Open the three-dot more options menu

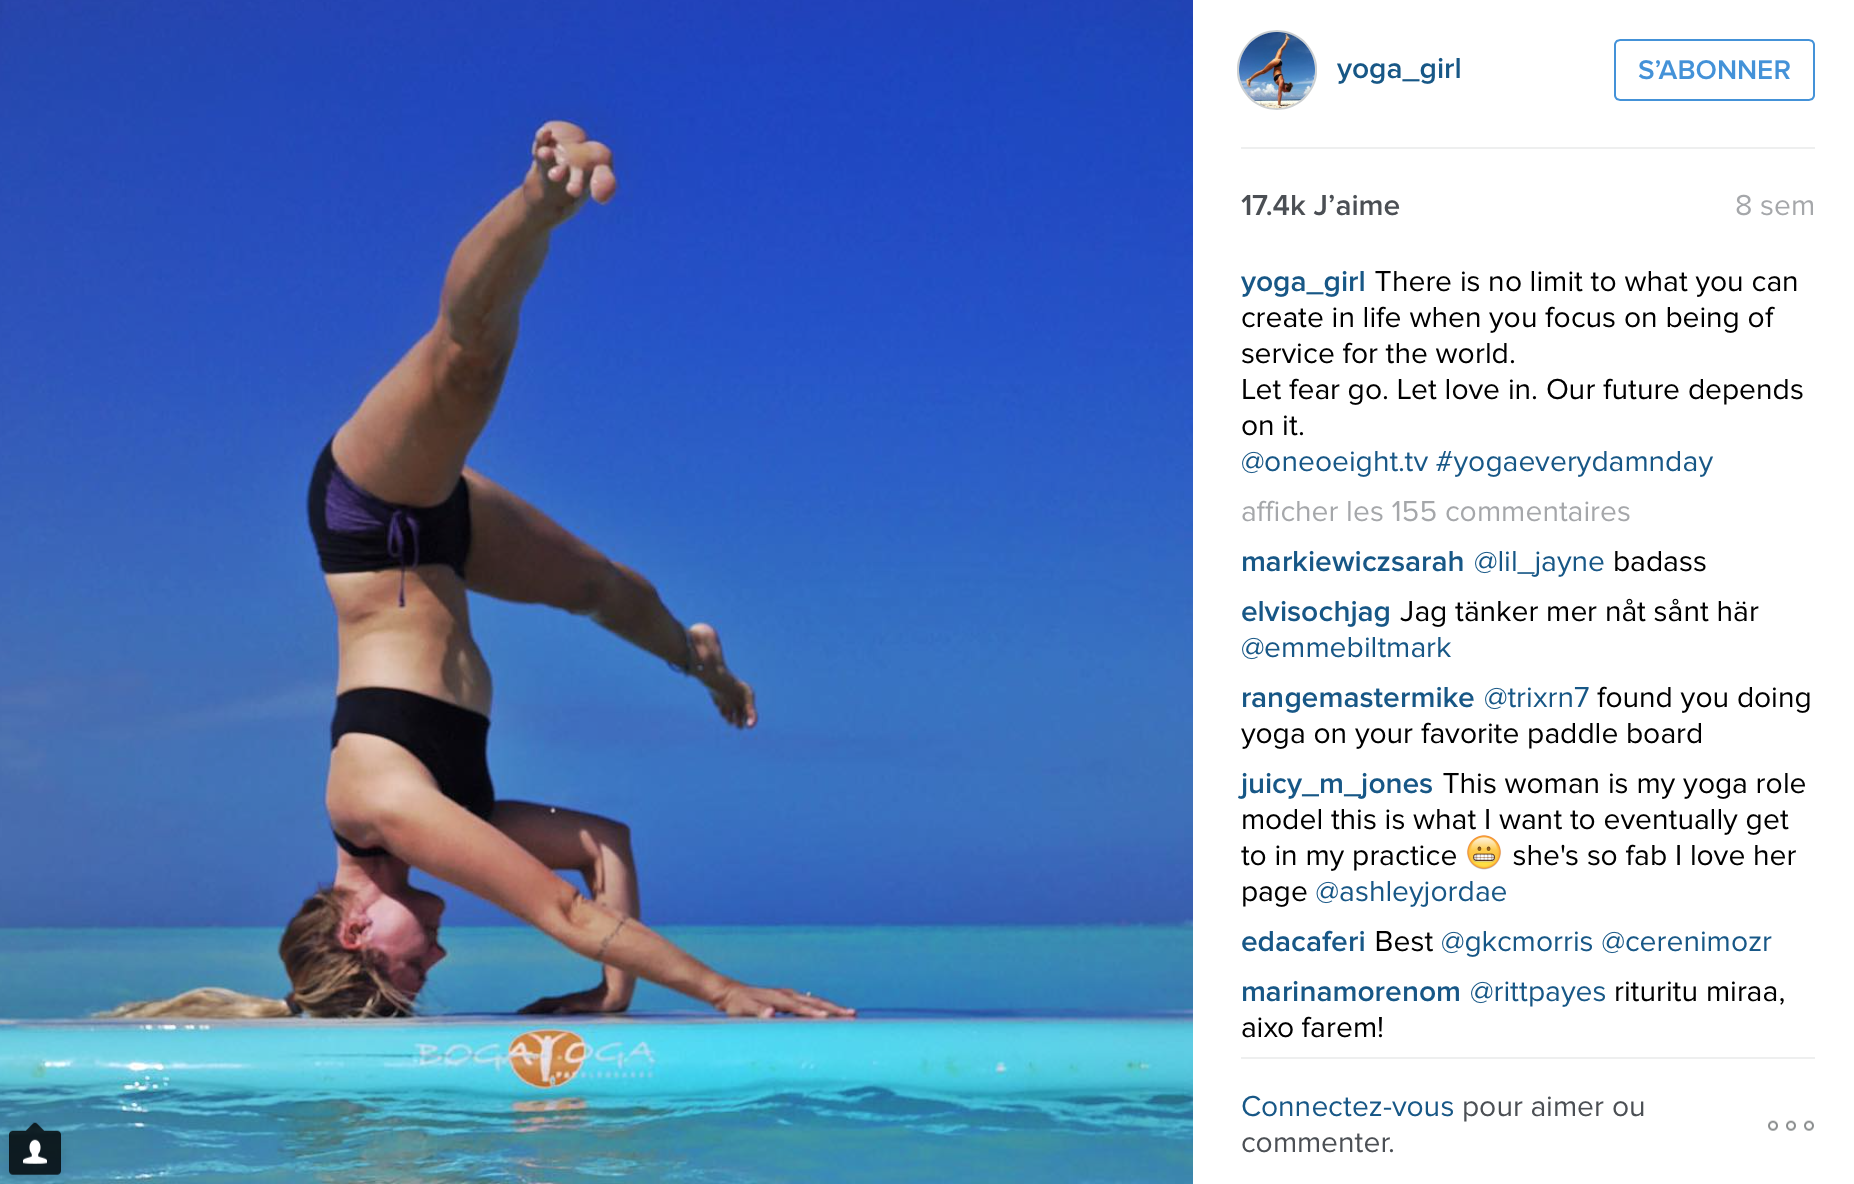(x=1790, y=1126)
